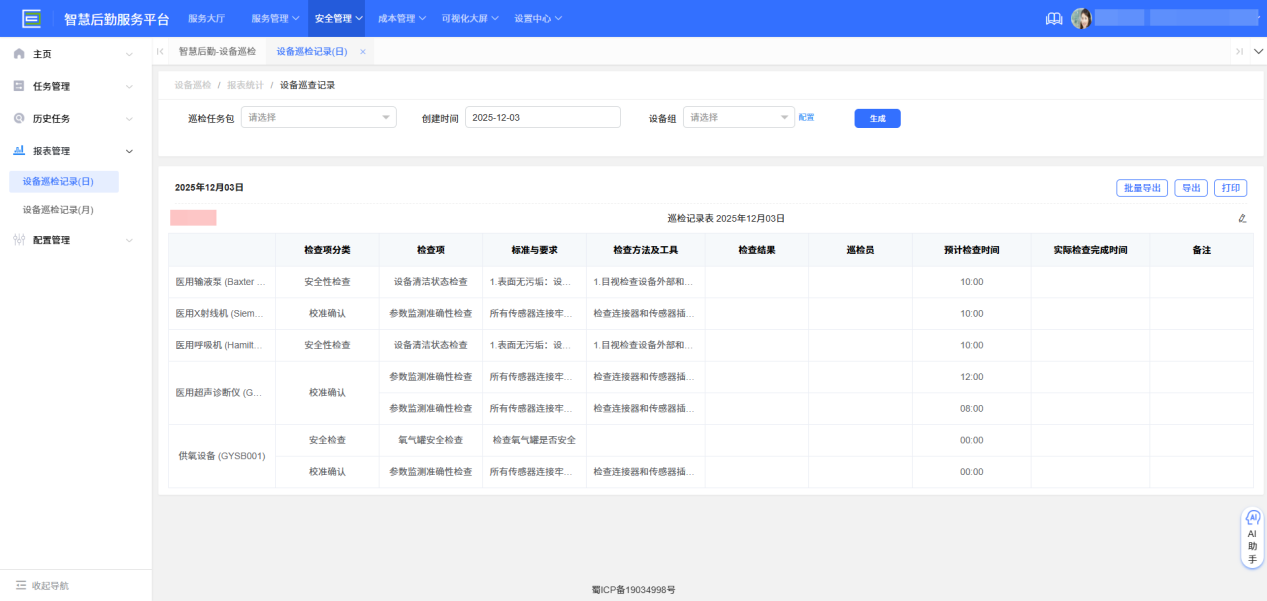
Task: Click the 批量导出 button
Action: (1141, 188)
